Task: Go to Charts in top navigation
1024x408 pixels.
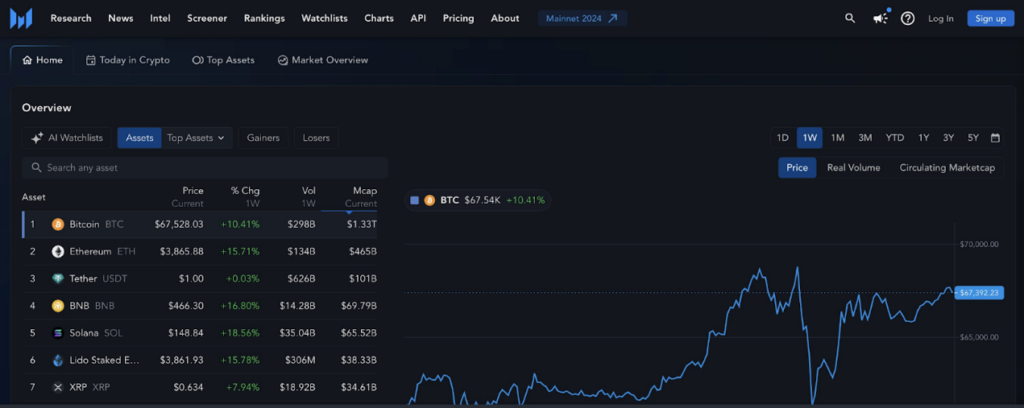Action: 379,18
